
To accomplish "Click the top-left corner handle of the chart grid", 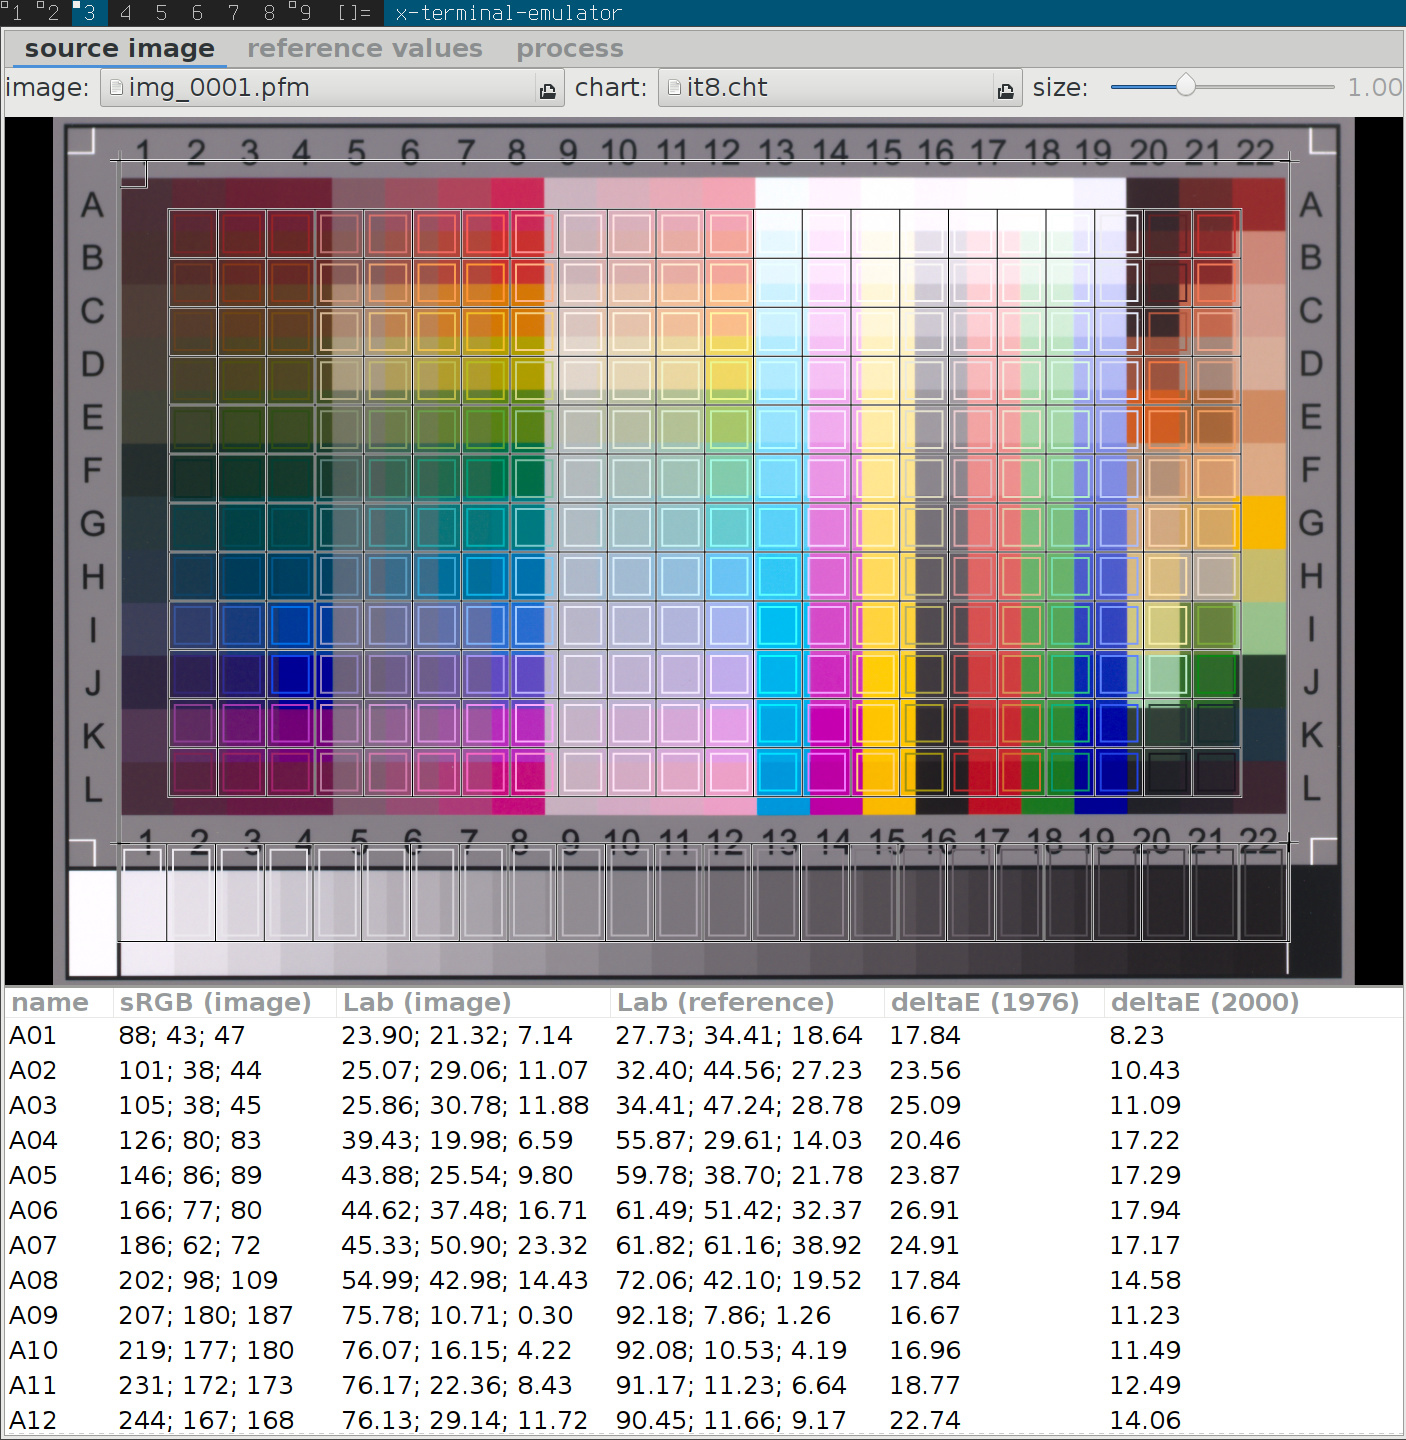I will coord(119,159).
